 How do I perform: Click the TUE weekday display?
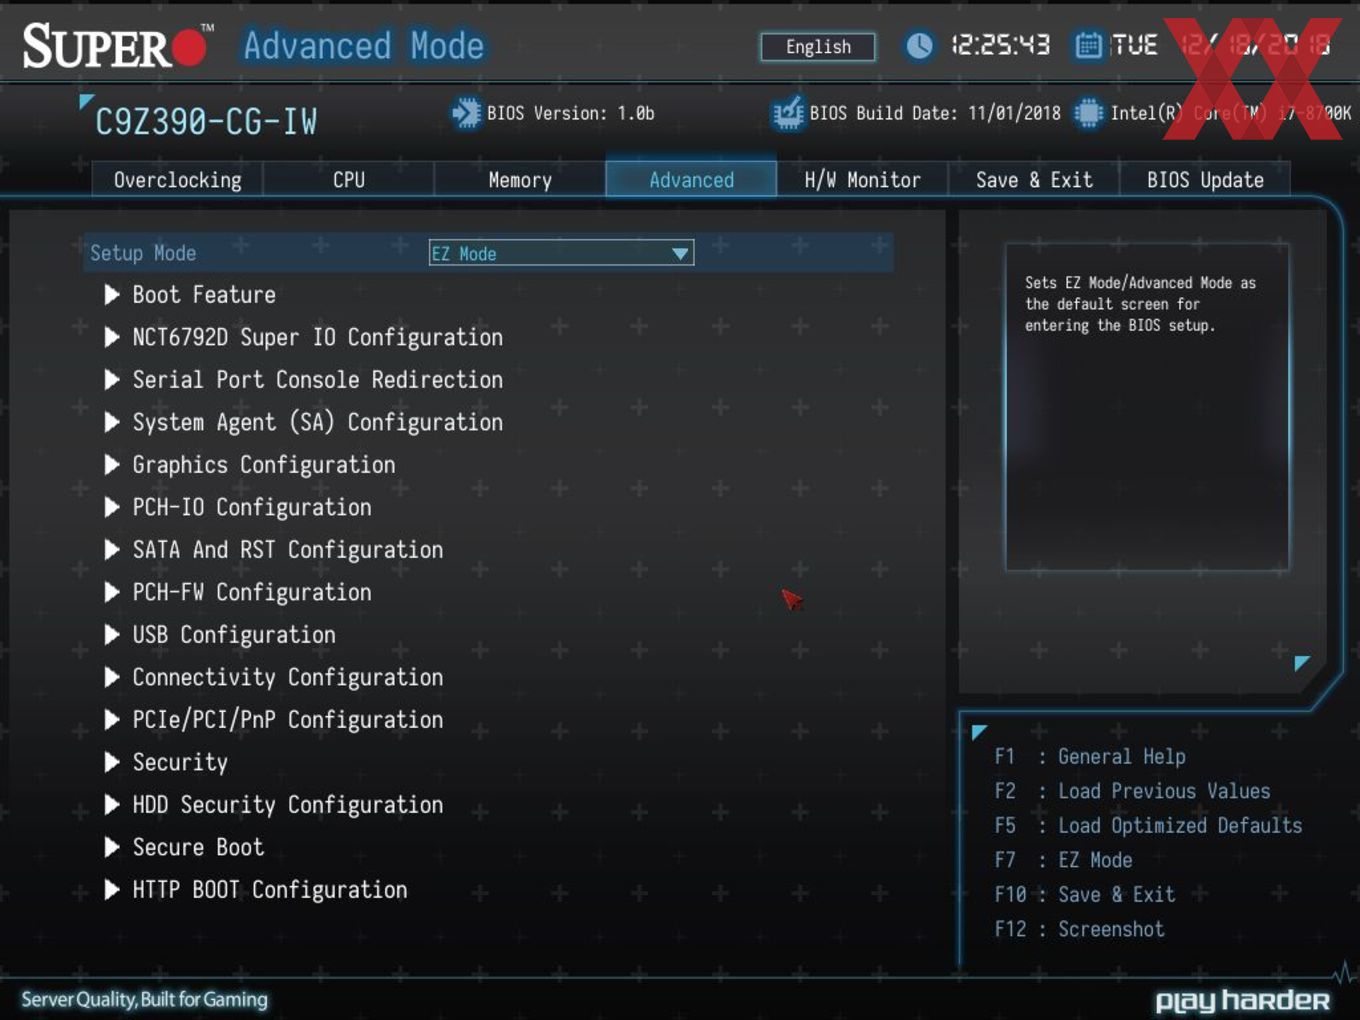click(x=1134, y=45)
